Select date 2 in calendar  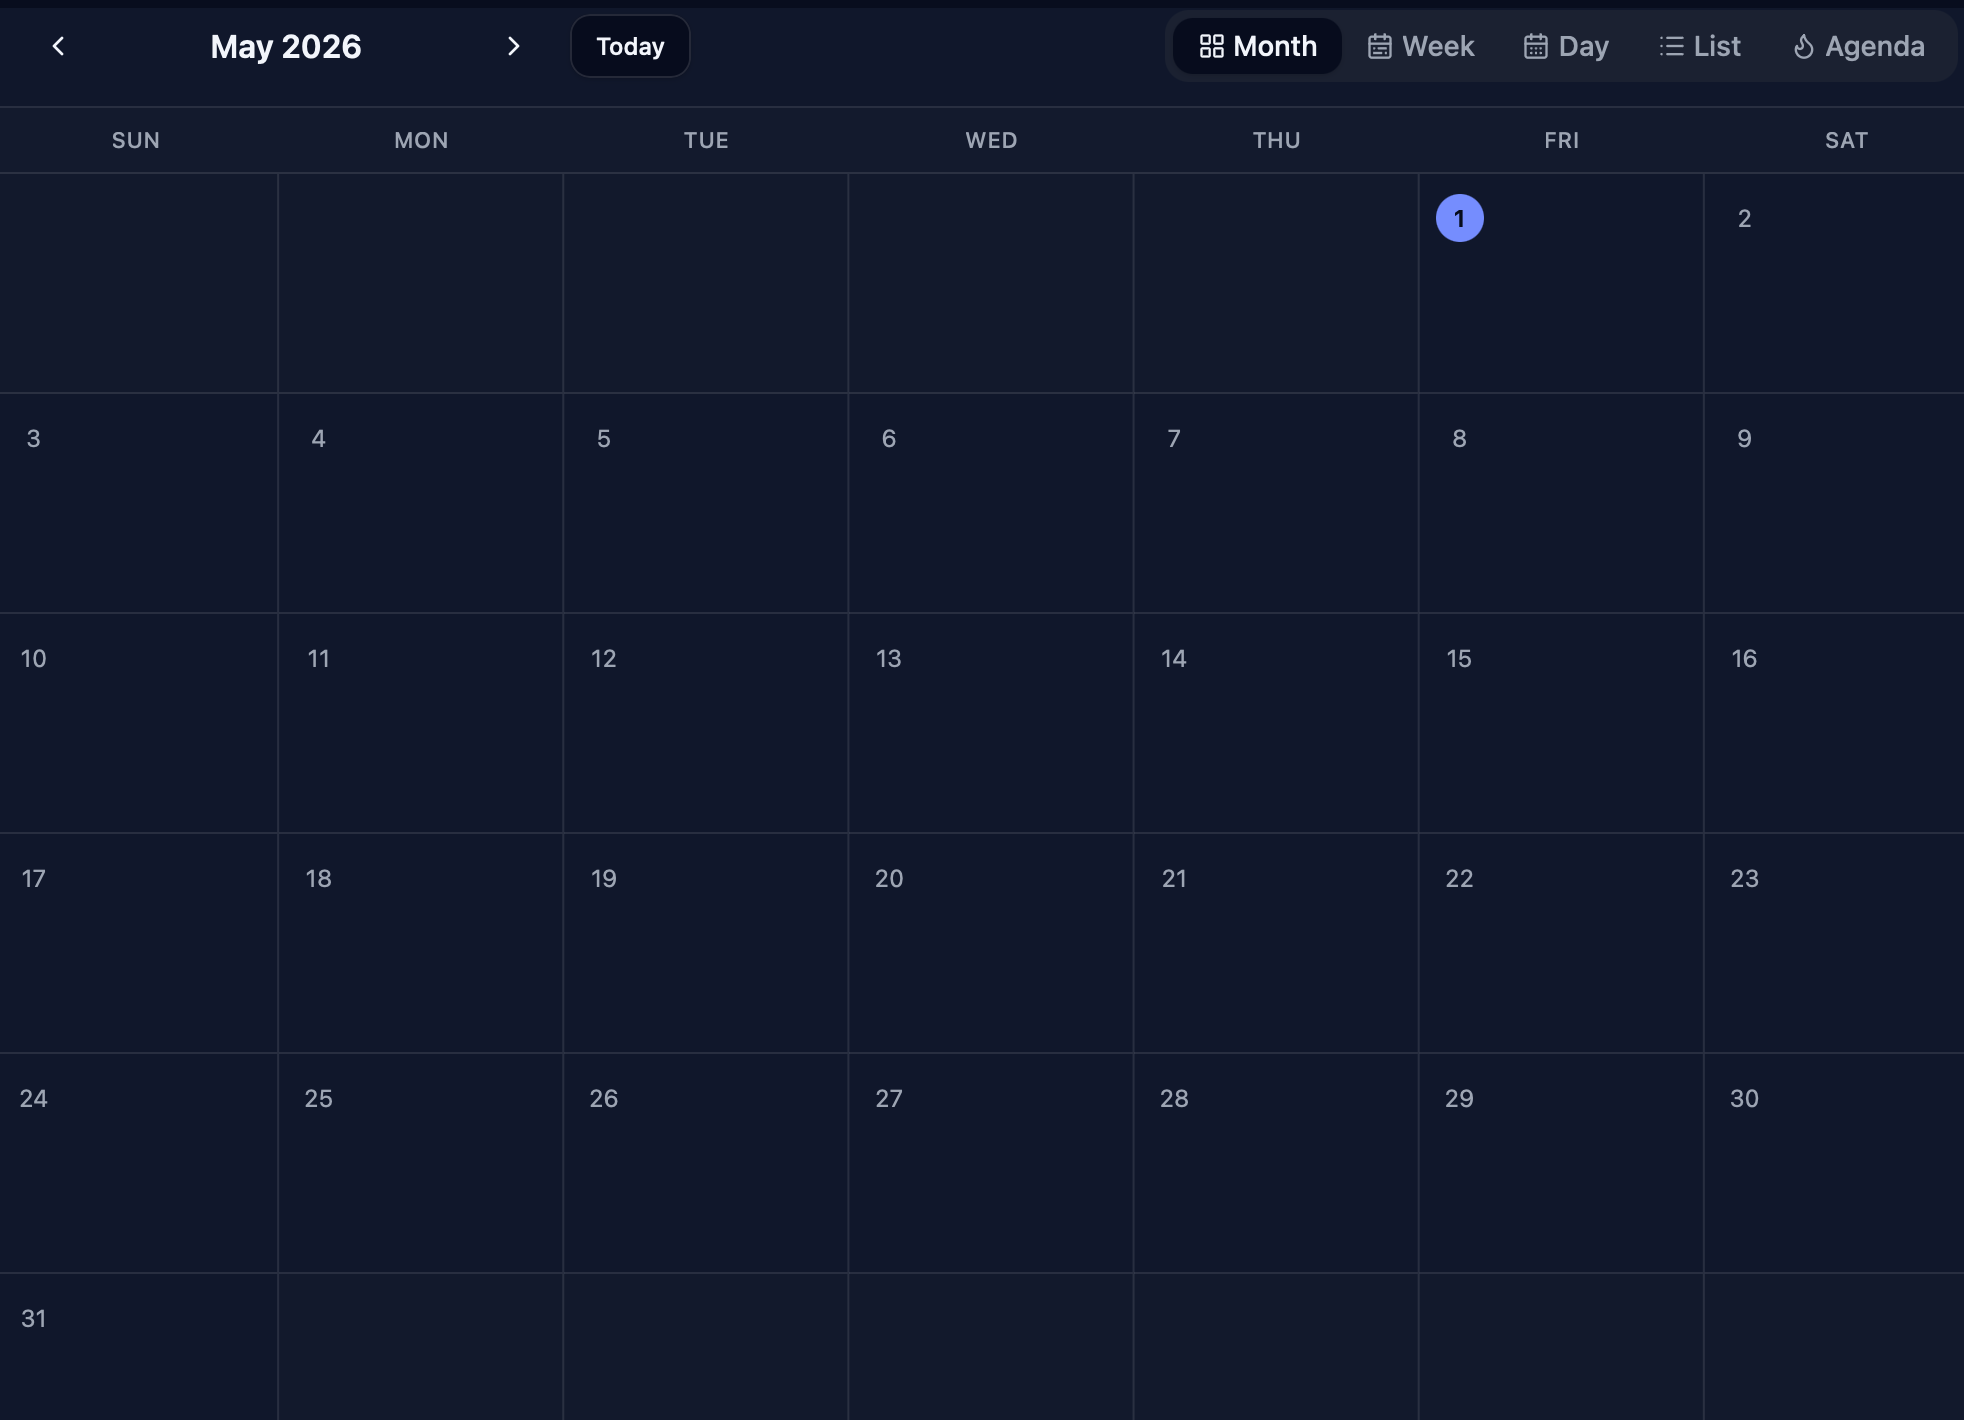pos(1744,218)
